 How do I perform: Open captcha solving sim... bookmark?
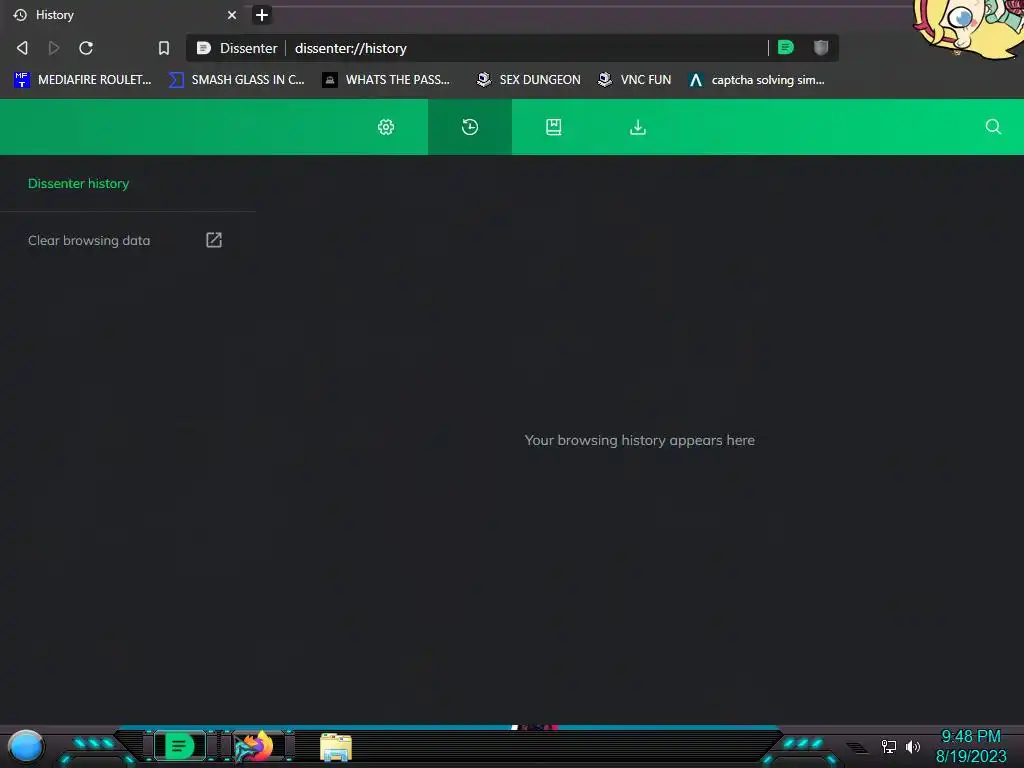[757, 80]
